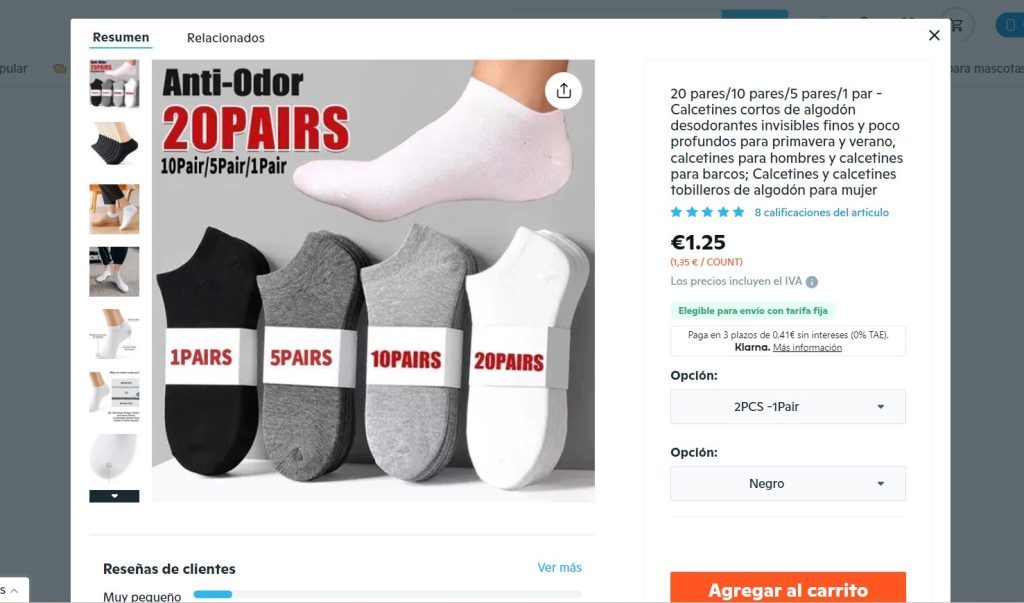Select the thumbnail of orange pants with socks
The width and height of the screenshot is (1024, 603).
point(114,209)
